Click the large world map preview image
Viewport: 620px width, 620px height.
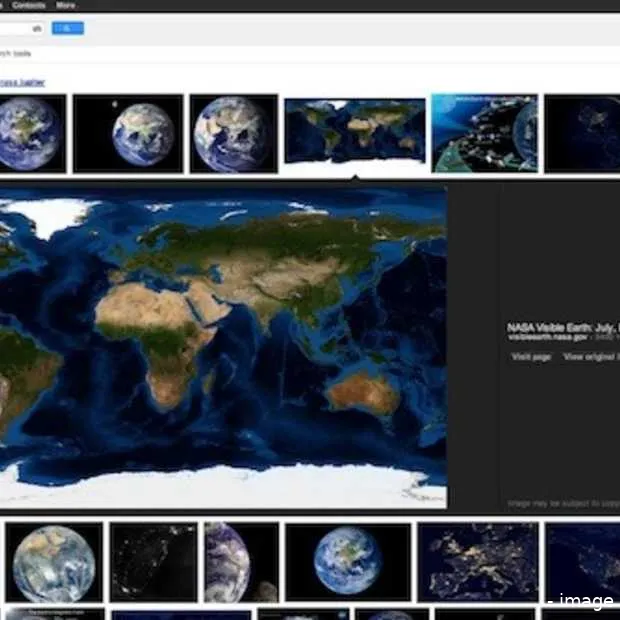tap(223, 348)
